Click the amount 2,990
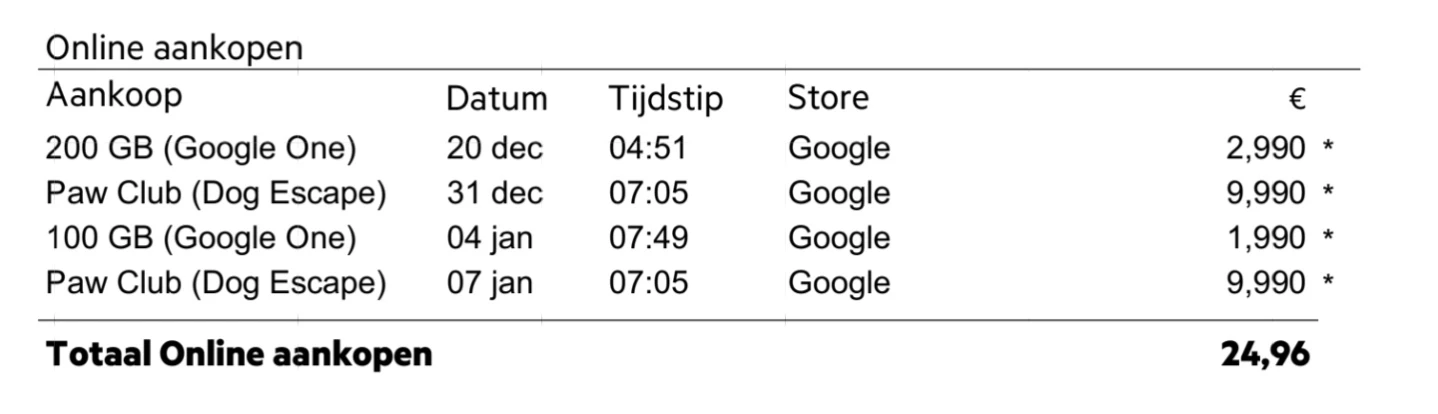 (1266, 149)
